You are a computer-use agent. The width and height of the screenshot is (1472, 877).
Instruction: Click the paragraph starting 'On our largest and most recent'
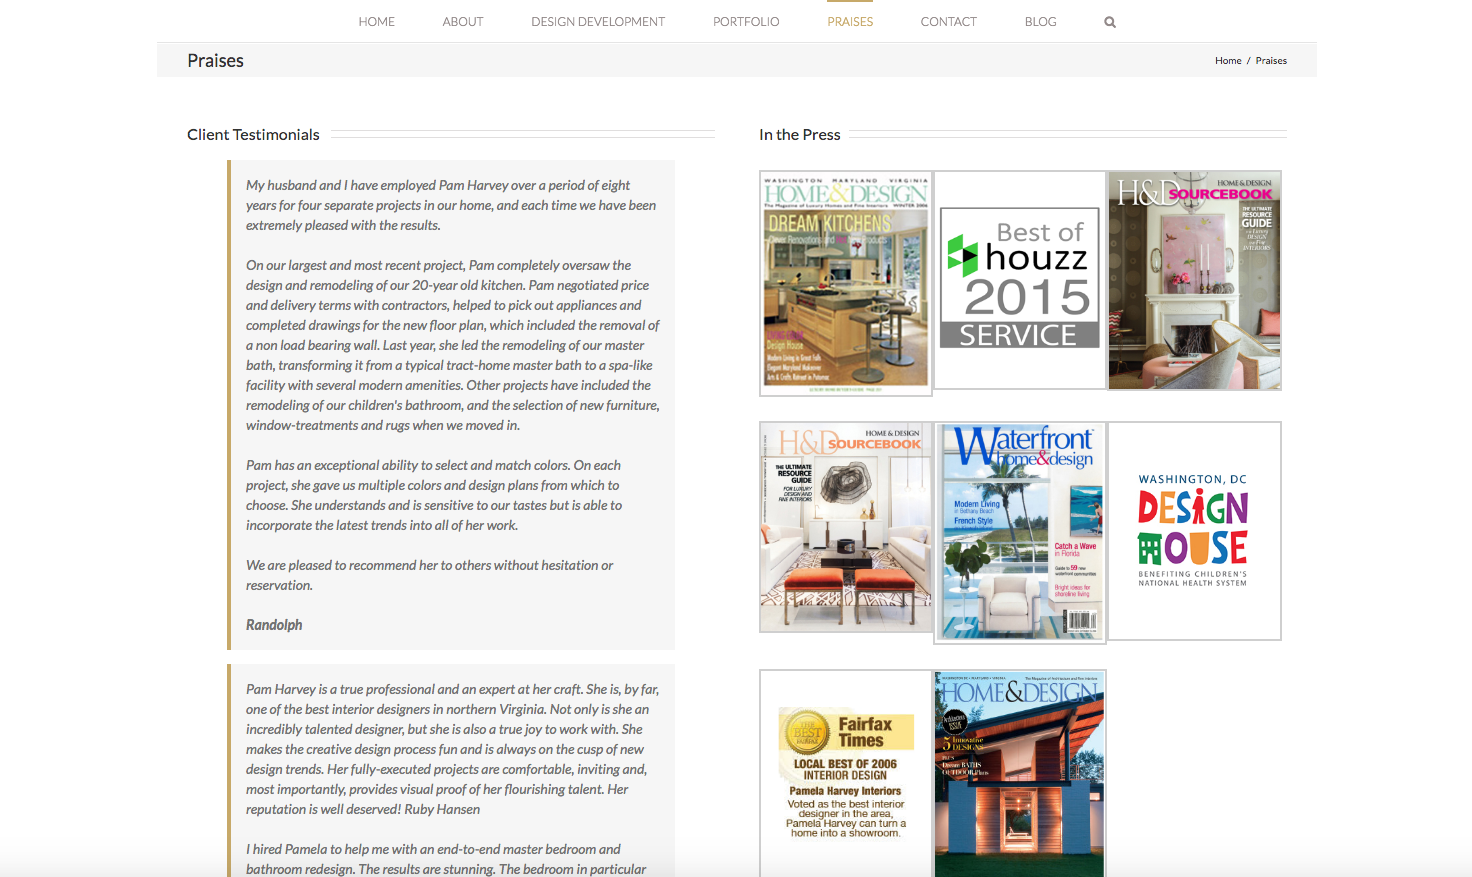(453, 345)
